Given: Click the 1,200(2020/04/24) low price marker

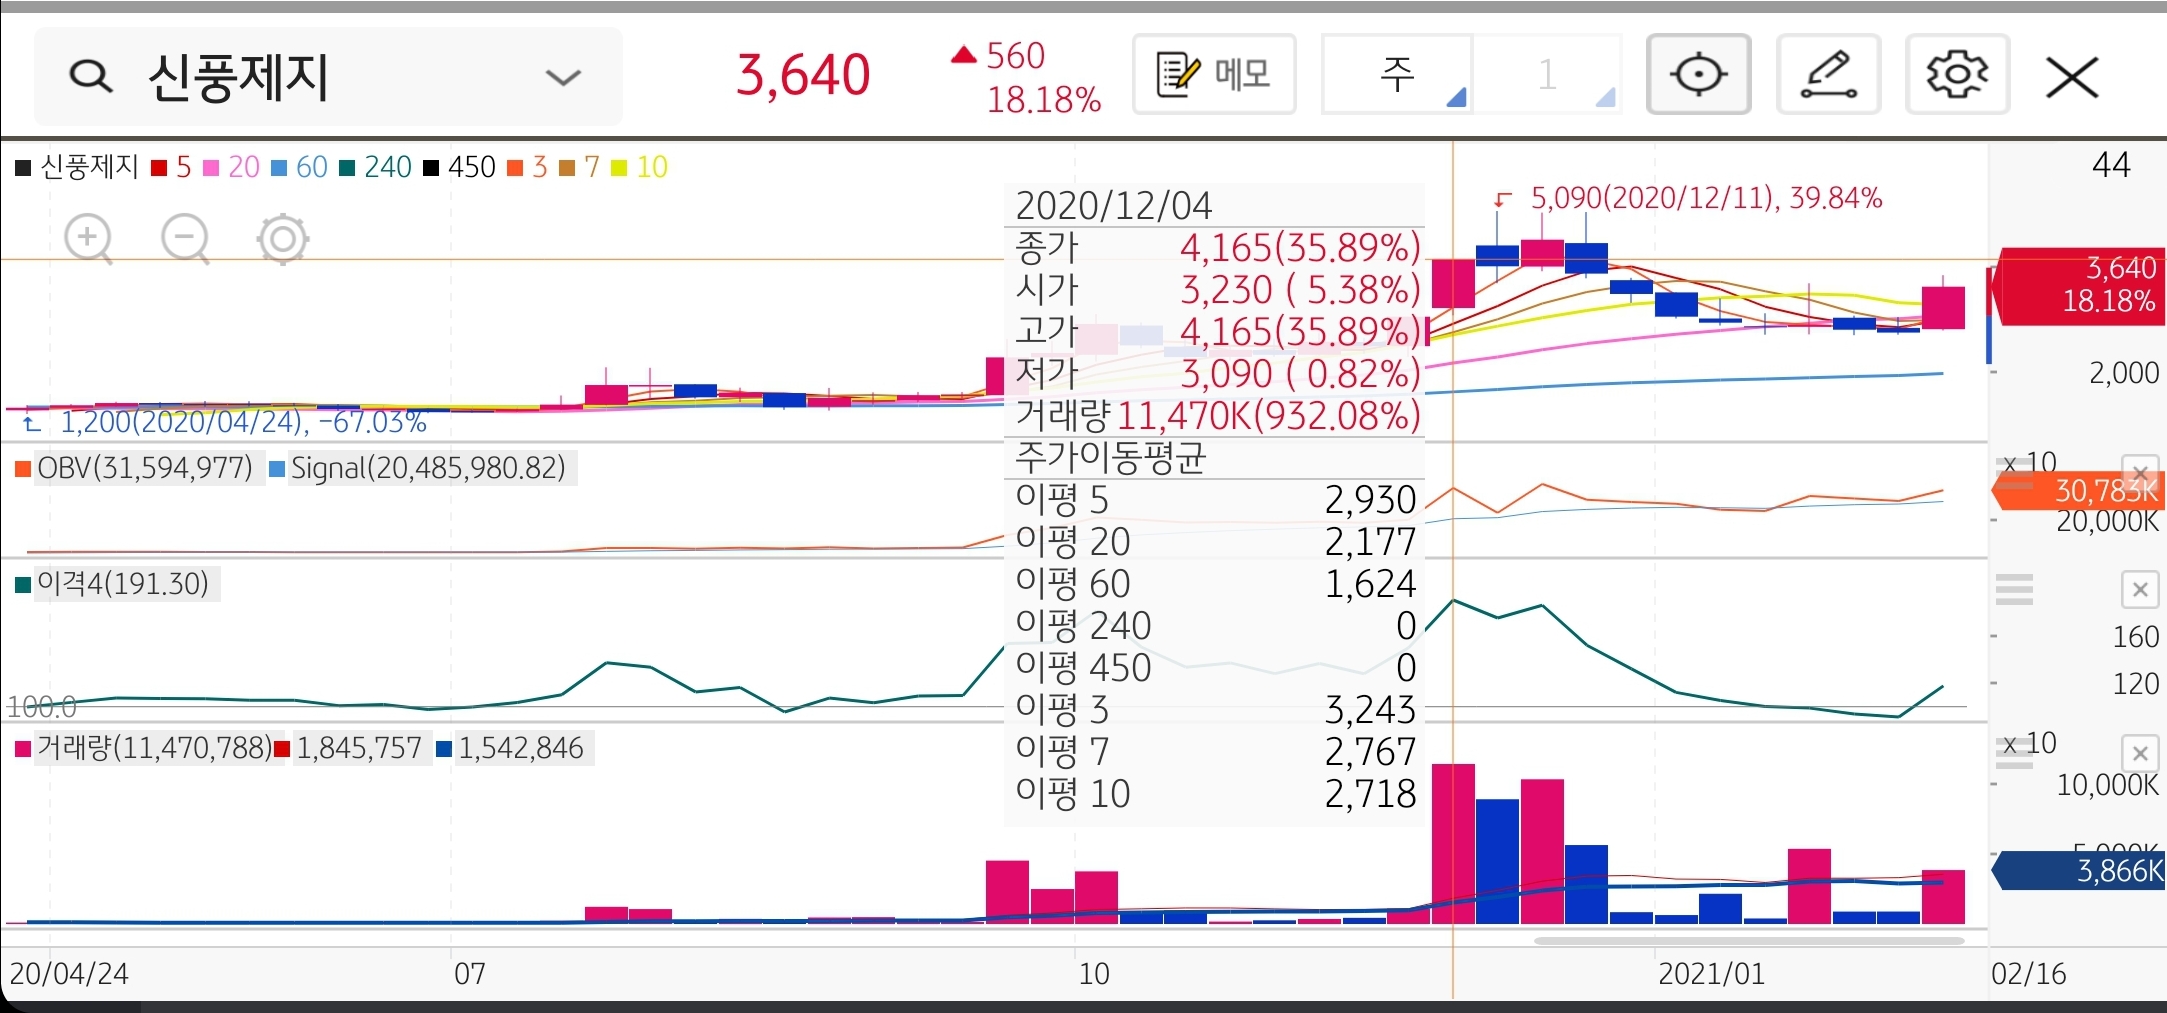Looking at the screenshot, I should point(244,422).
